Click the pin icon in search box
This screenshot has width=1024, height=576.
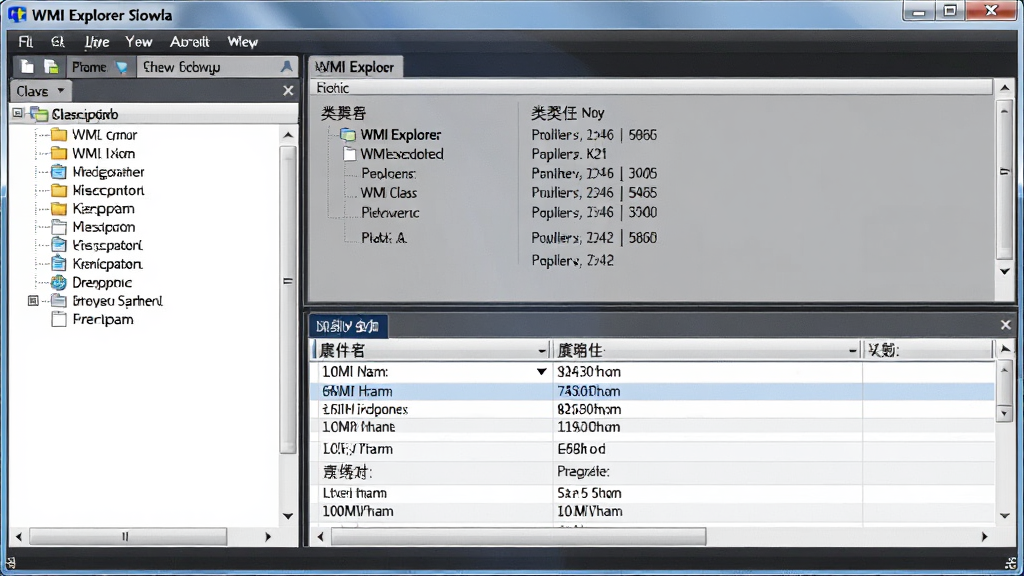(286, 67)
